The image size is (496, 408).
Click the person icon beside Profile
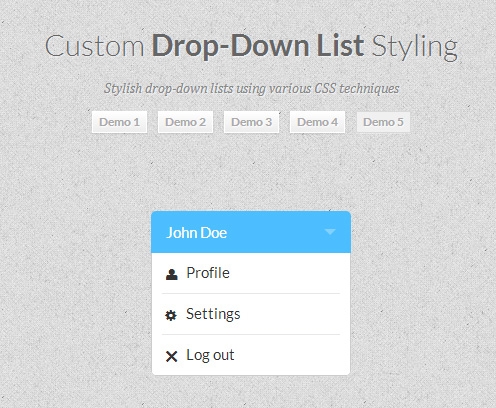click(x=171, y=274)
